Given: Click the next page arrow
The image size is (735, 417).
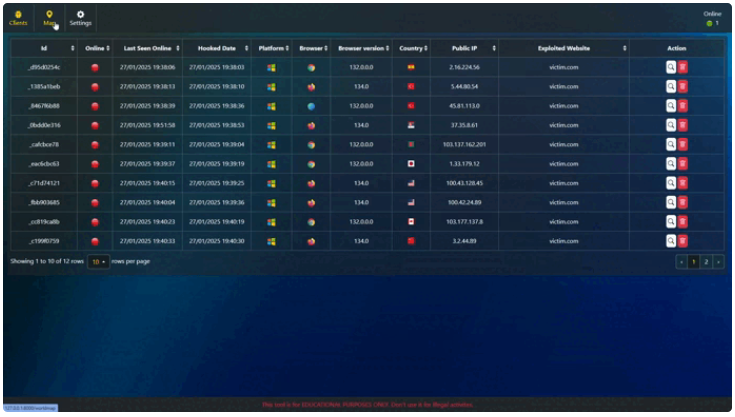Looking at the screenshot, I should (x=718, y=262).
